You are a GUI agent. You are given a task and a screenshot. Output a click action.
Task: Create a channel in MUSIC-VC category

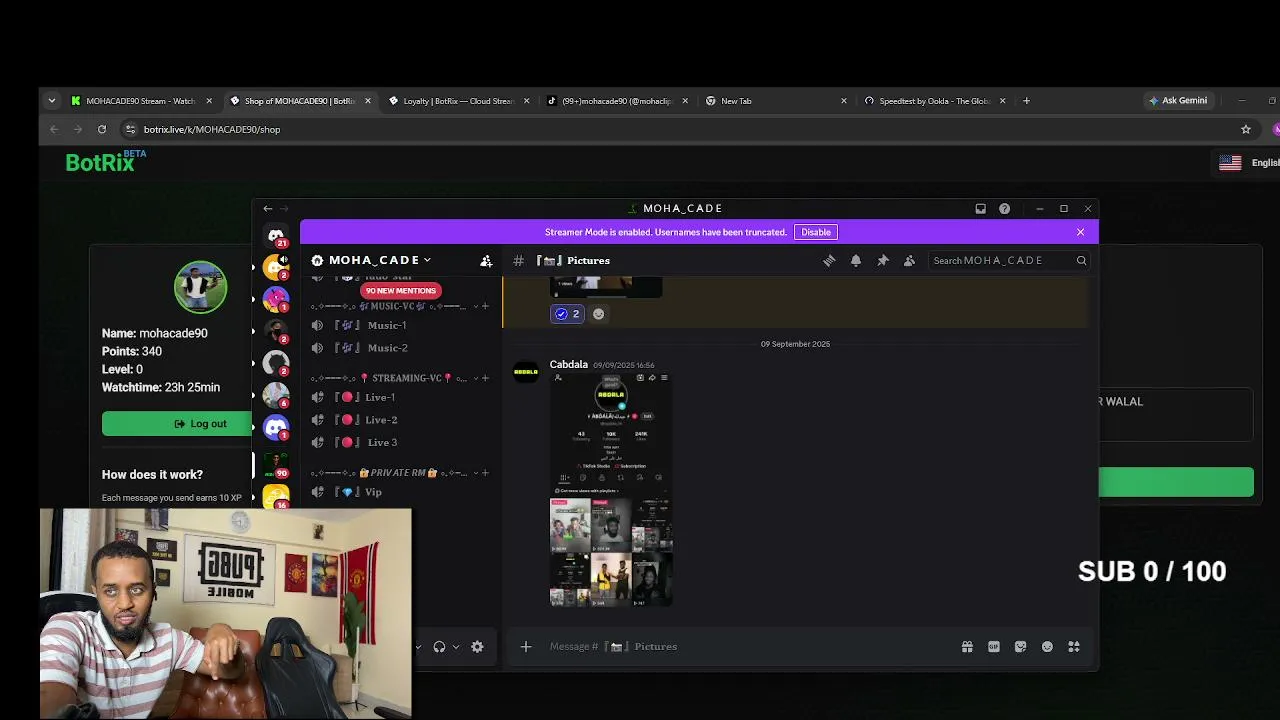pos(486,306)
